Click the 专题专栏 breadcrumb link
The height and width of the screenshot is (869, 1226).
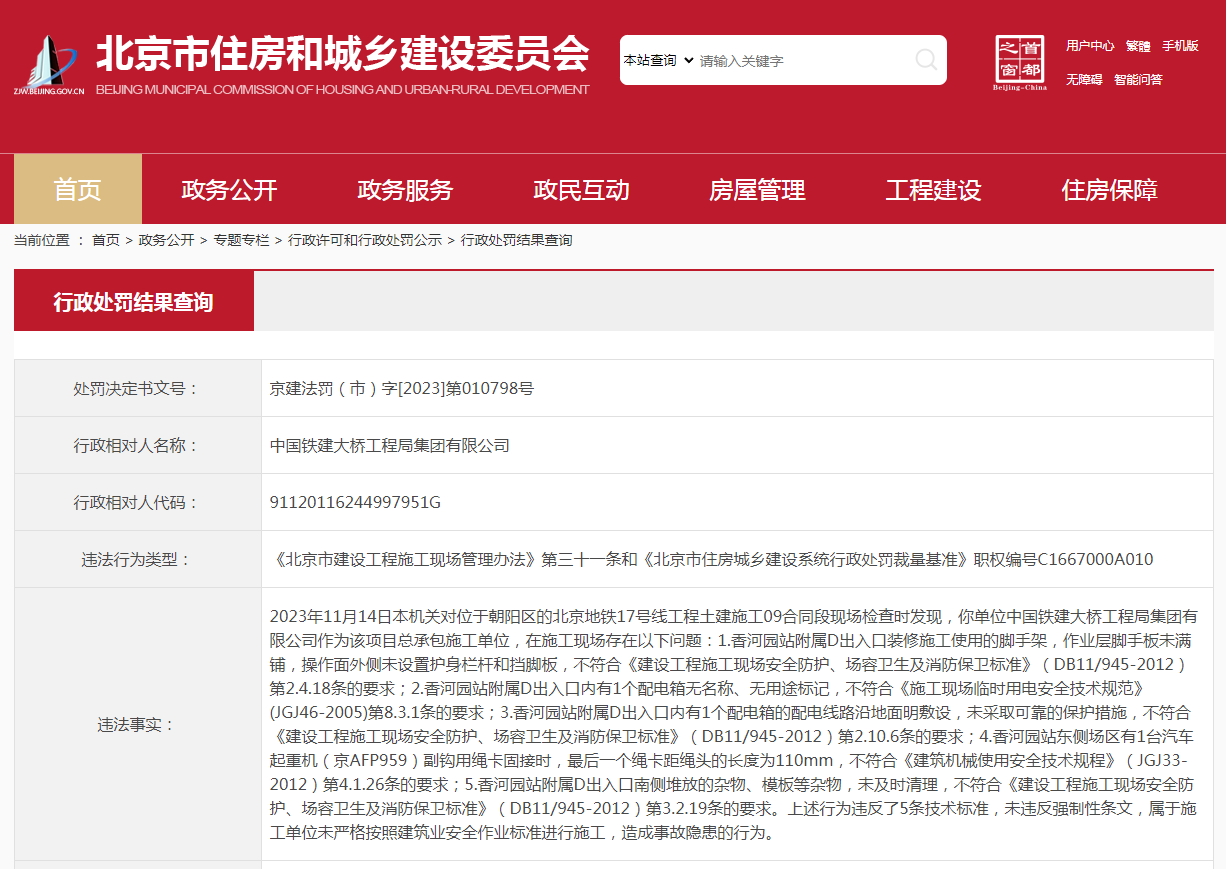(x=241, y=240)
